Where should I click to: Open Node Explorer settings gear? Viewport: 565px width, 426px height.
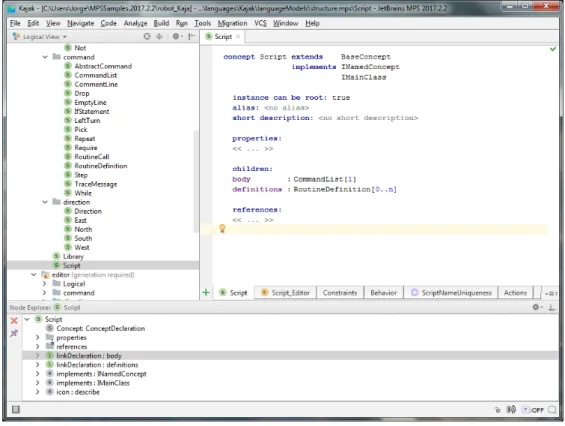(537, 307)
